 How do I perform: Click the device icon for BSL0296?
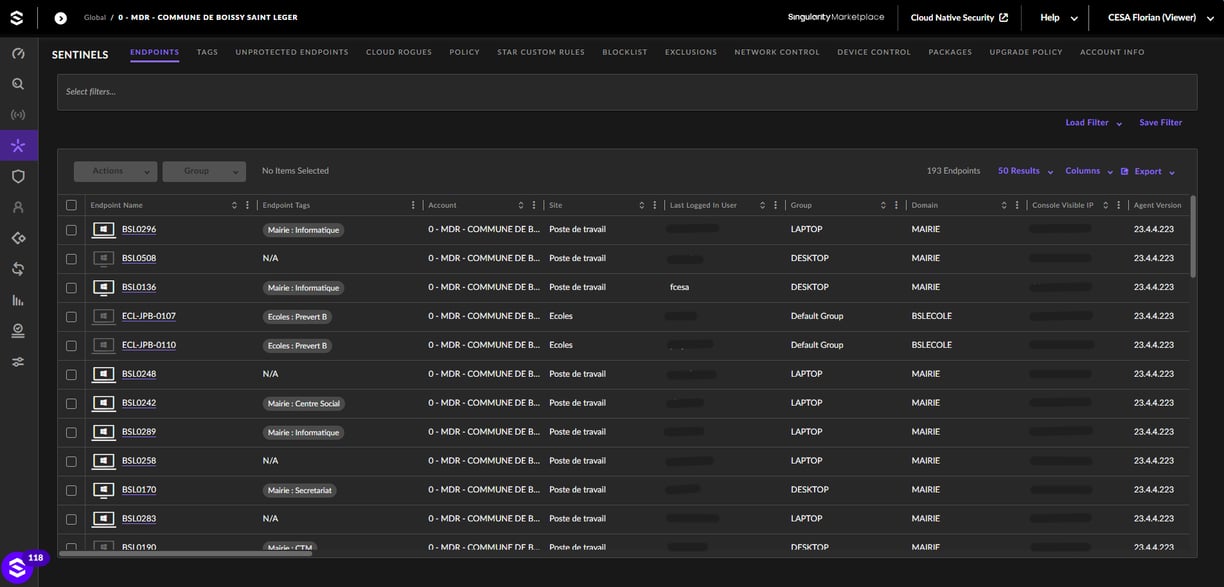104,229
